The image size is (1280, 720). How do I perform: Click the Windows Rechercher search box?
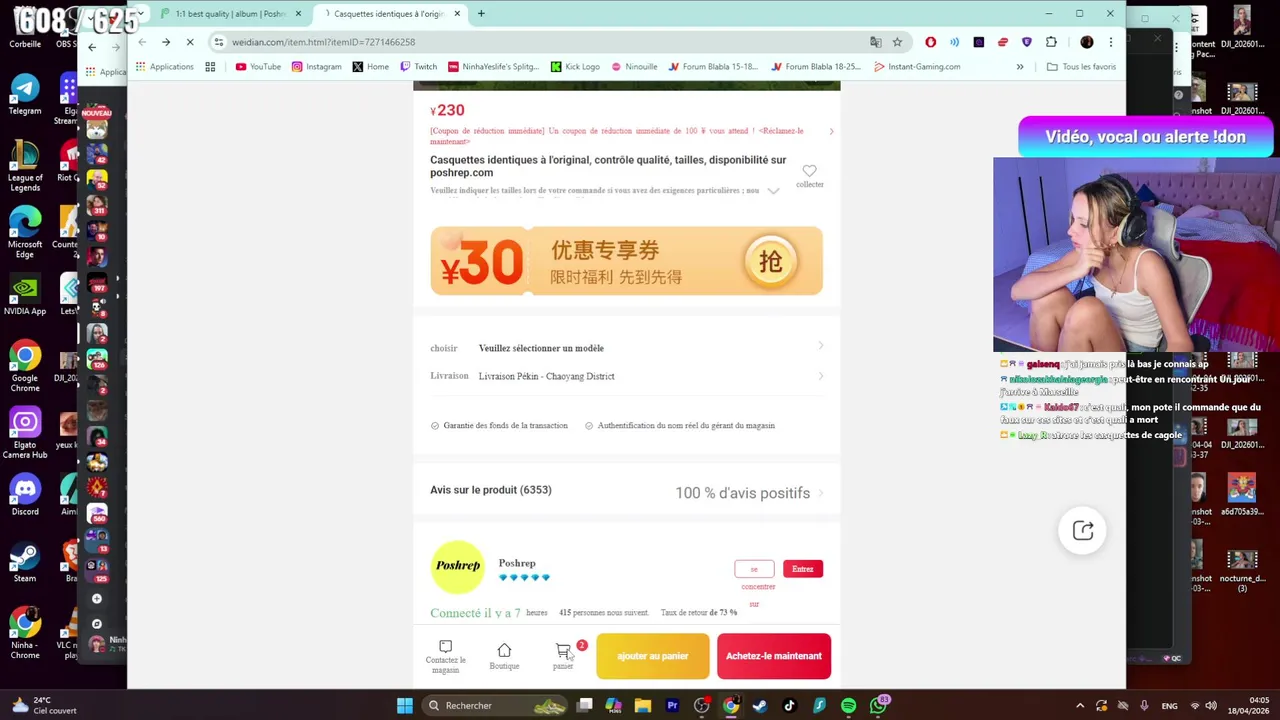click(493, 706)
